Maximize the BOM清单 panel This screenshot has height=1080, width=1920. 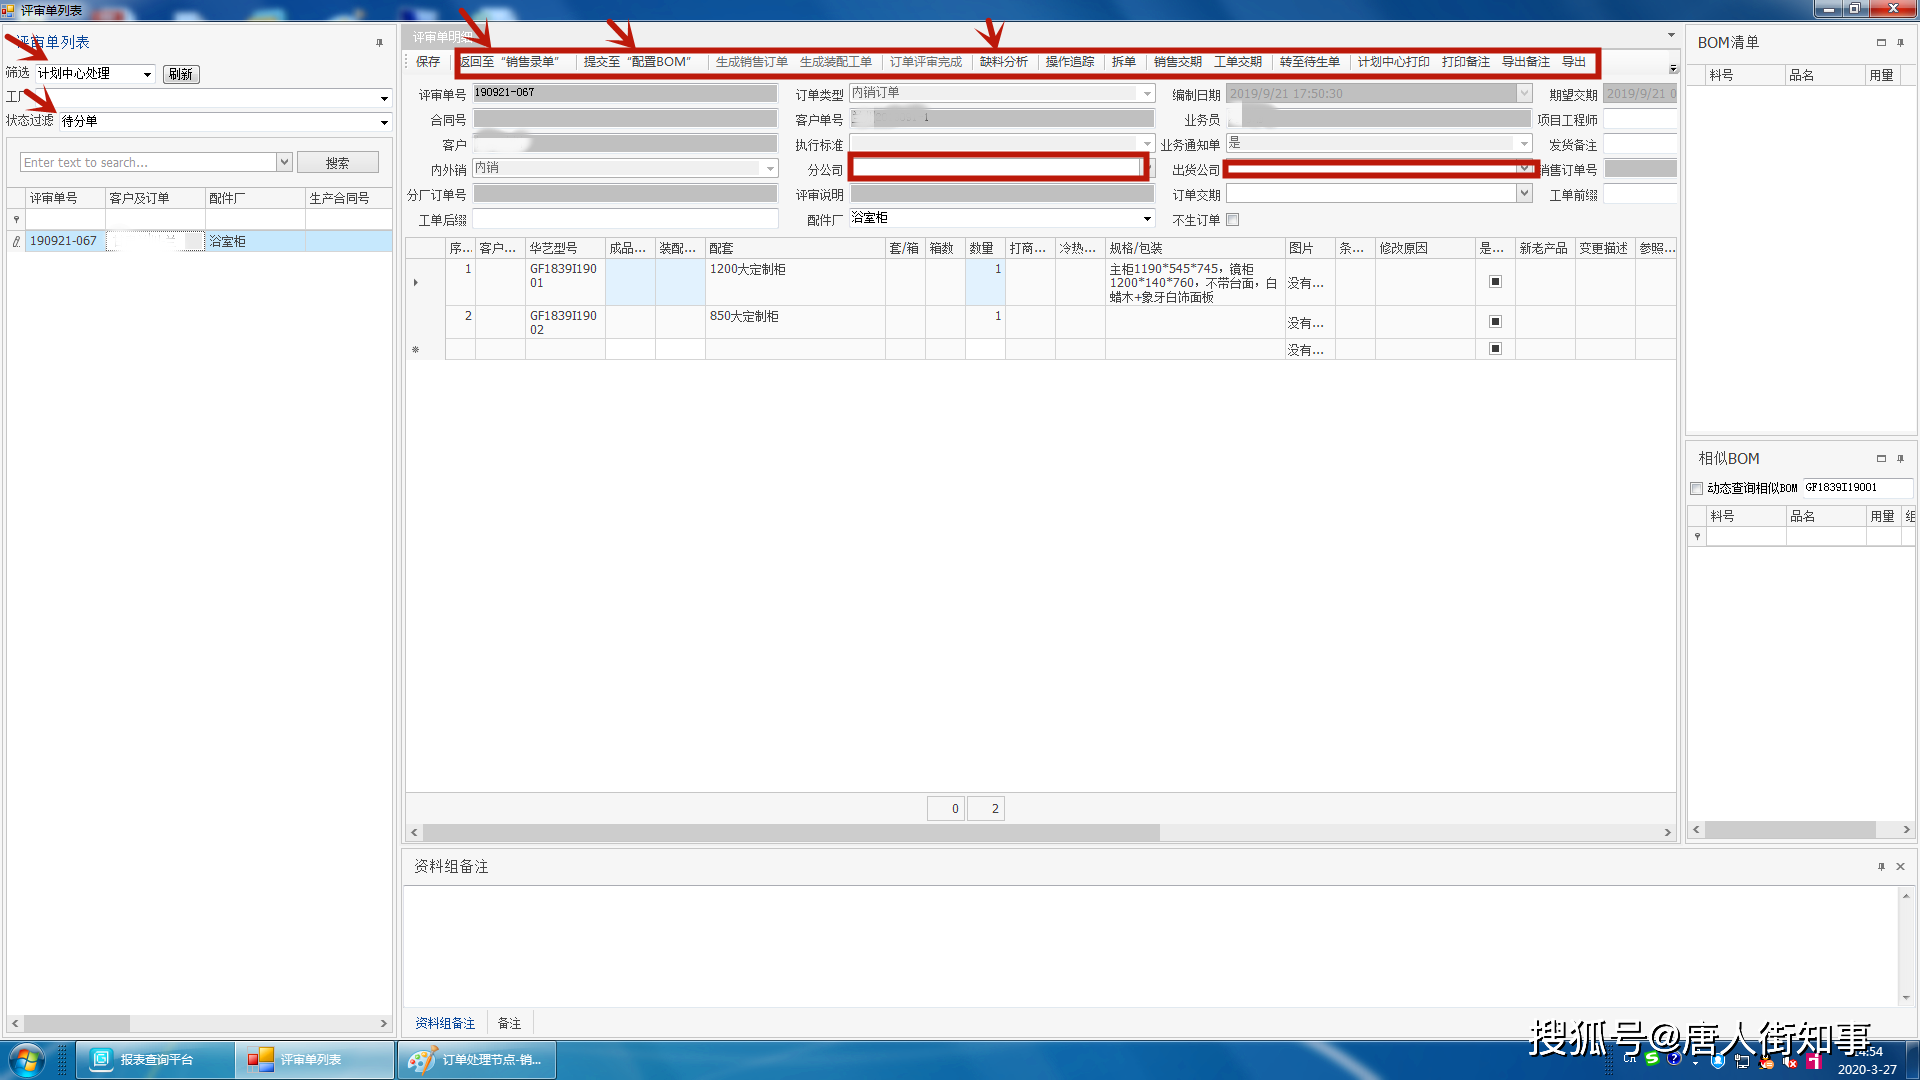coord(1881,43)
